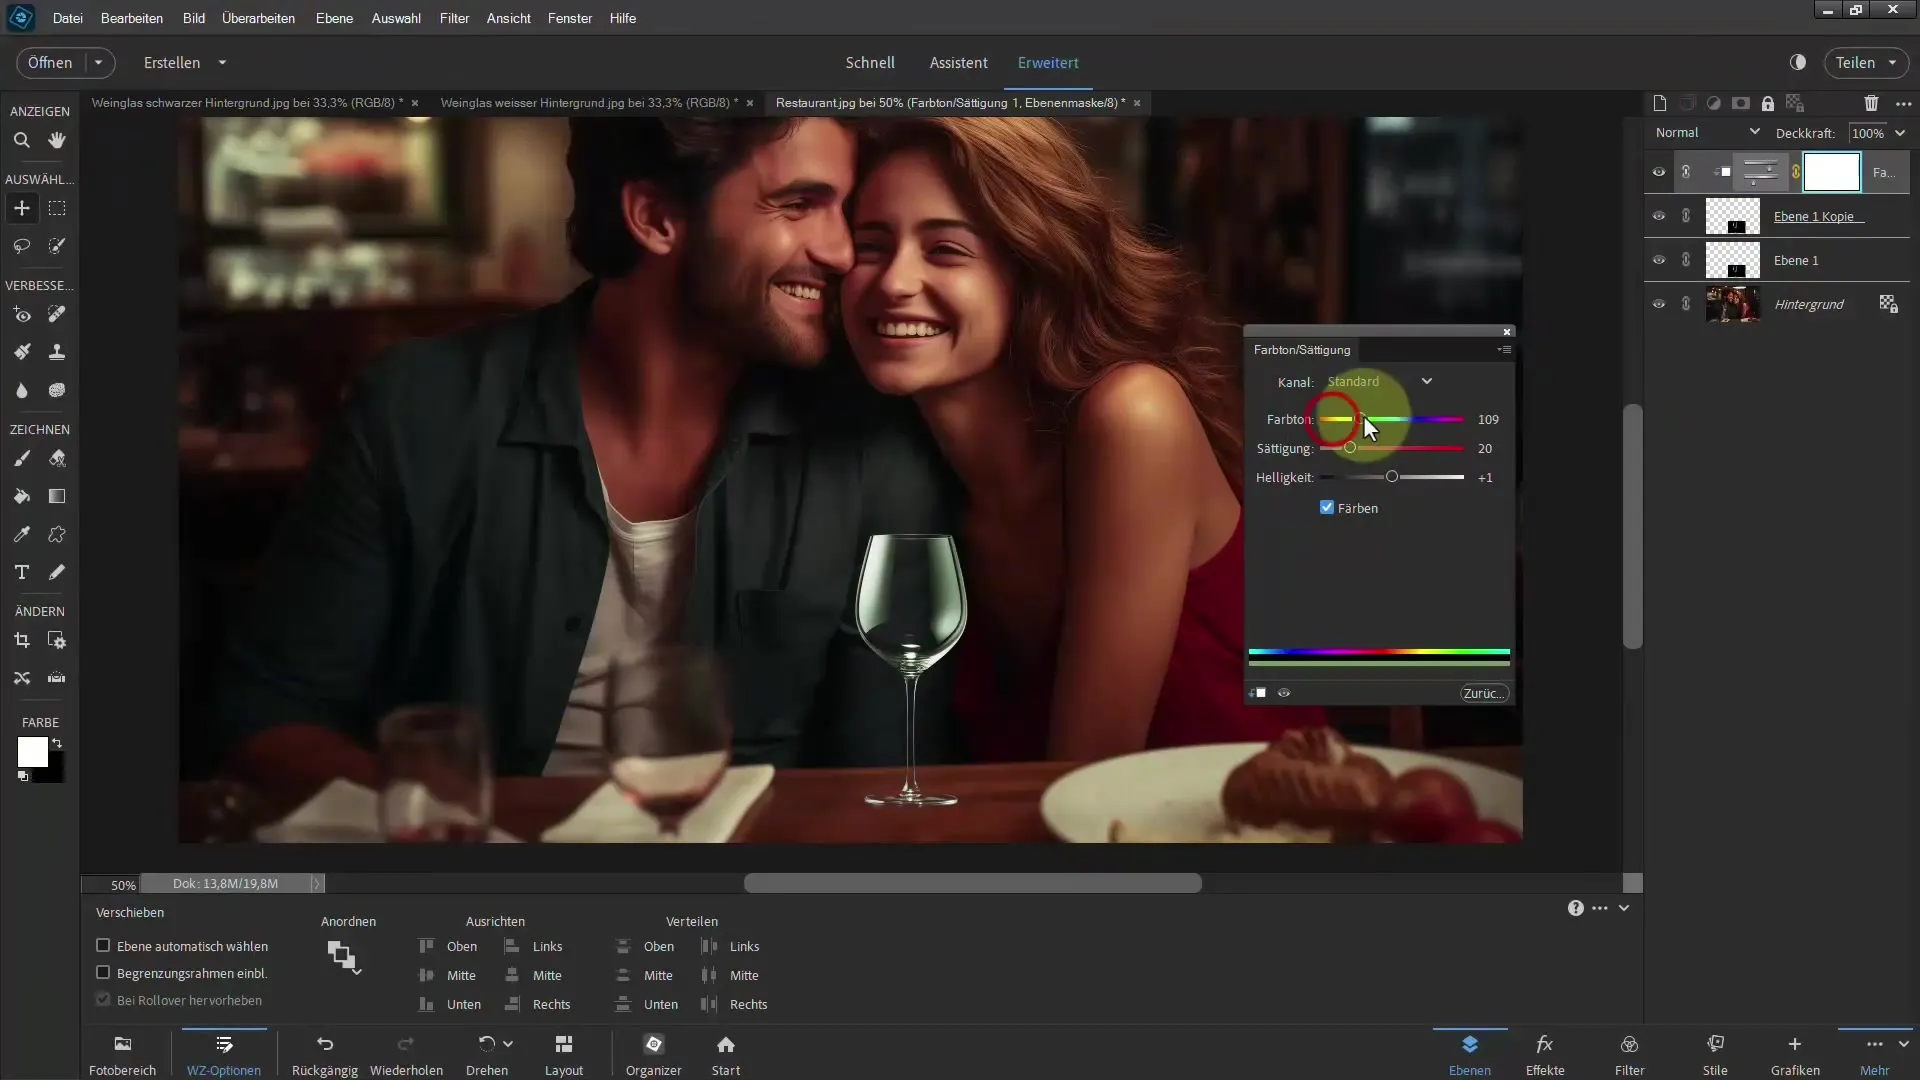The image size is (1920, 1080).
Task: Open the Filter menu
Action: point(454,18)
